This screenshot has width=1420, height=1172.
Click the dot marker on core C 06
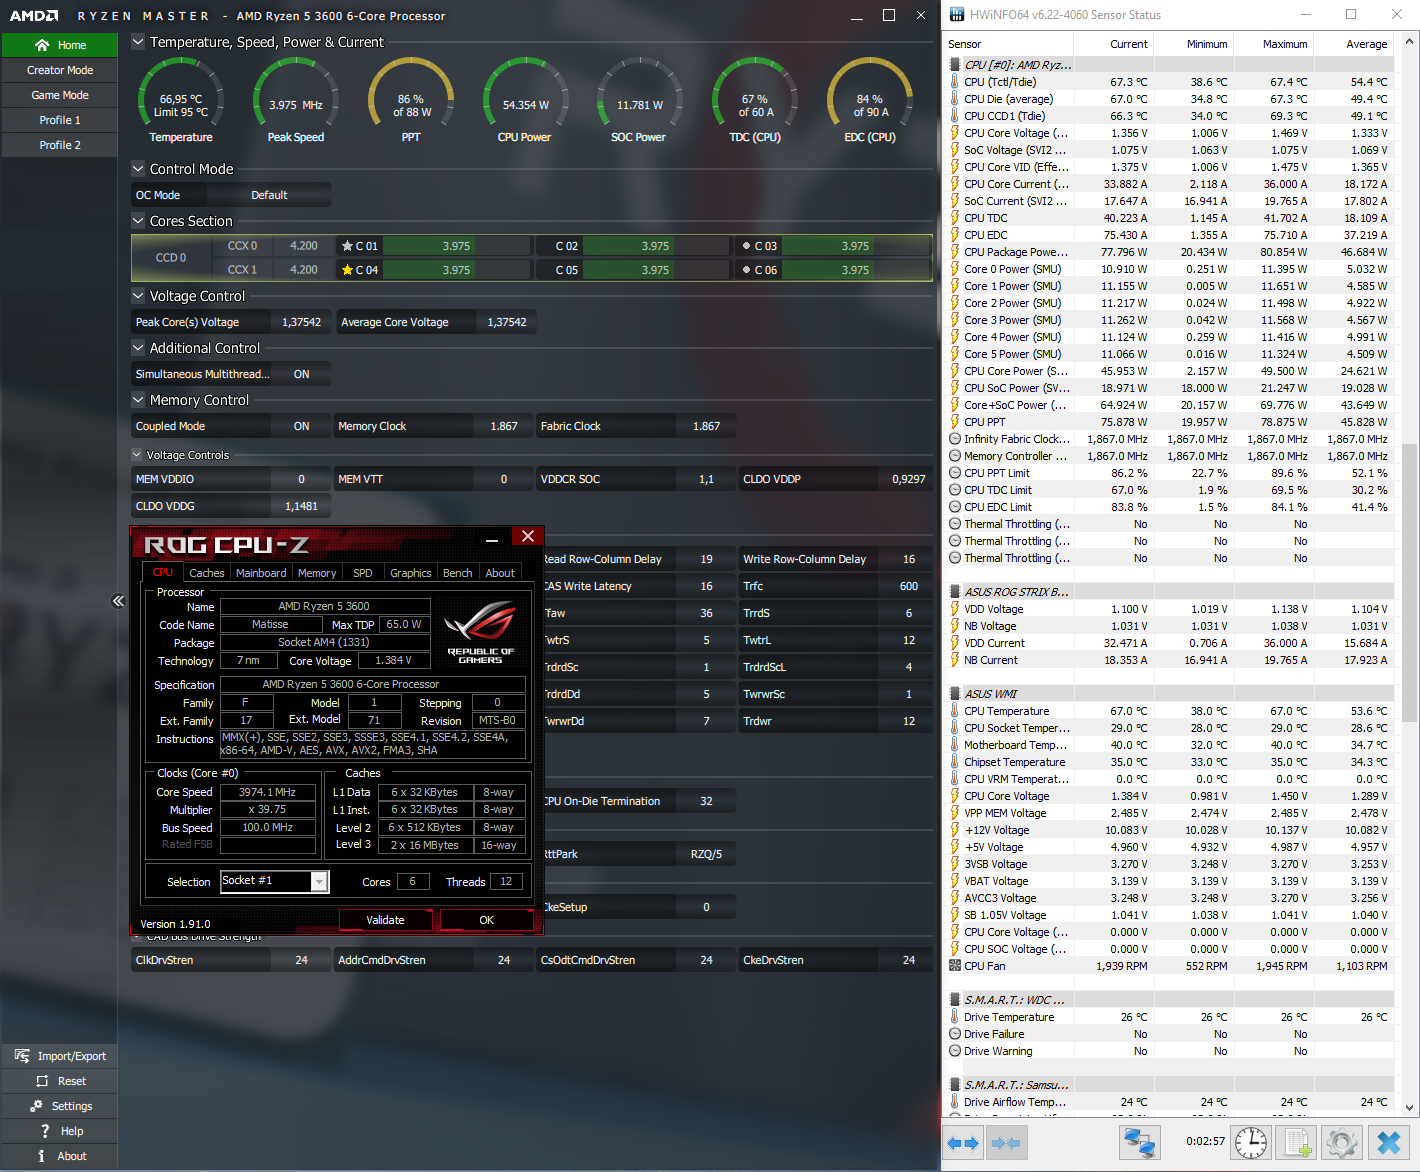click(746, 270)
